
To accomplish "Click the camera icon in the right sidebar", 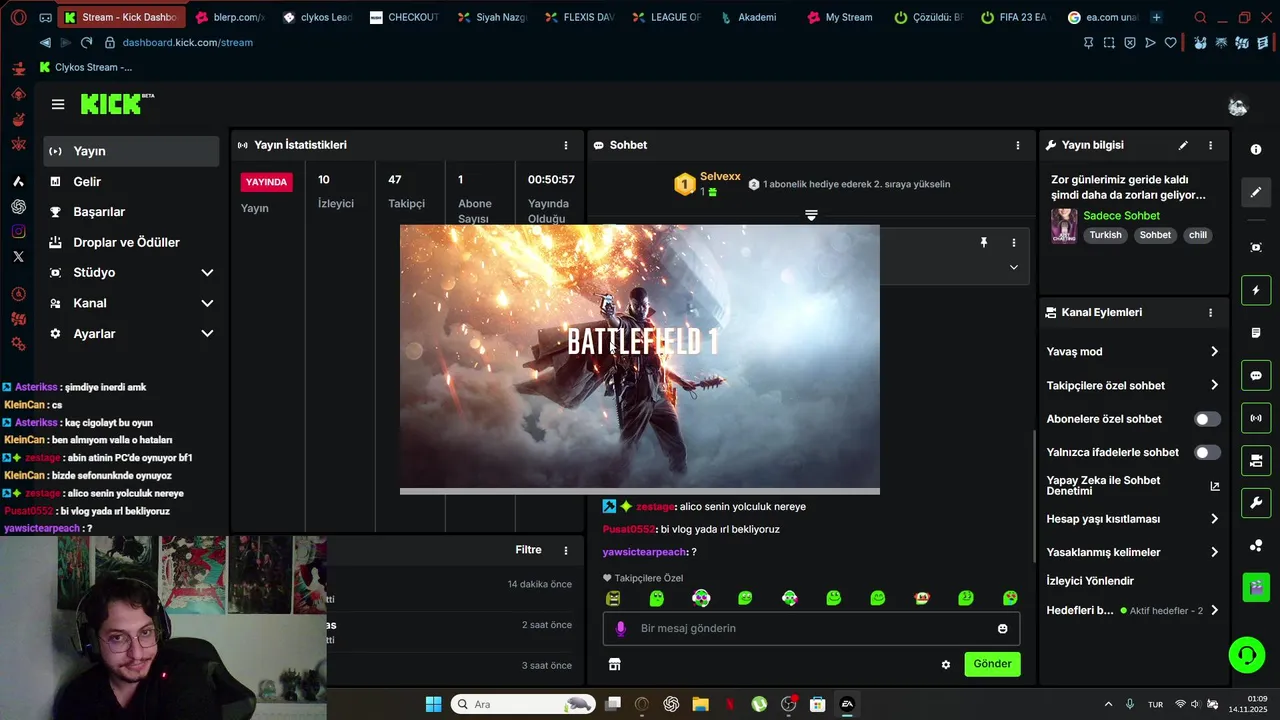I will pos(1256,247).
